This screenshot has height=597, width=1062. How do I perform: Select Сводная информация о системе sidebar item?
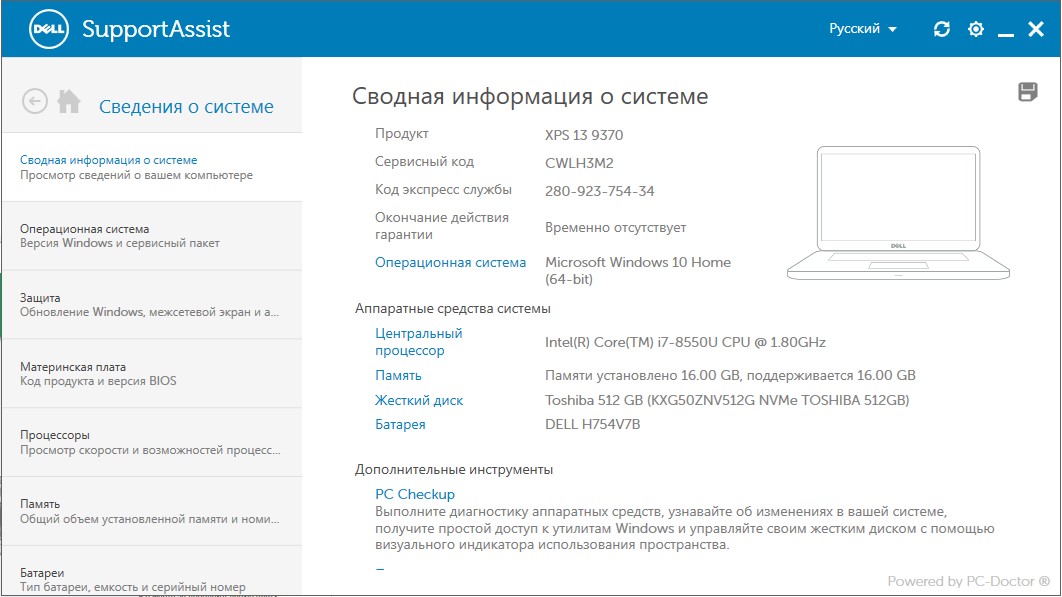pos(152,167)
